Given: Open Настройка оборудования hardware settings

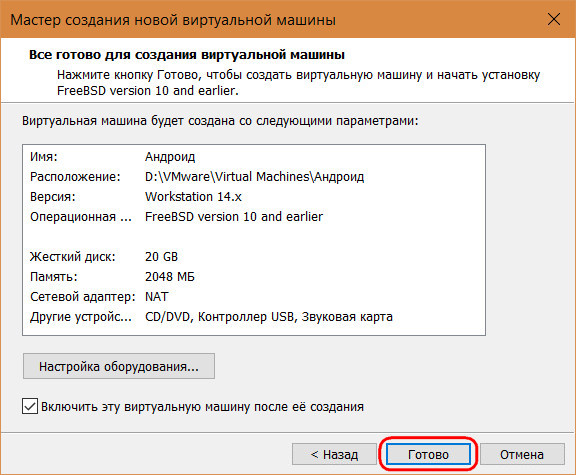Looking at the screenshot, I should tap(119, 366).
